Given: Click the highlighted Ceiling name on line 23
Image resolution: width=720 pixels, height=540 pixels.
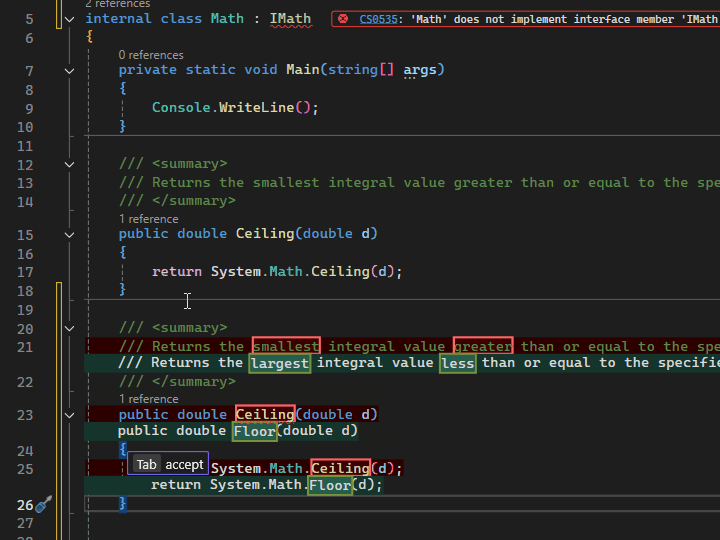Looking at the screenshot, I should pos(265,414).
